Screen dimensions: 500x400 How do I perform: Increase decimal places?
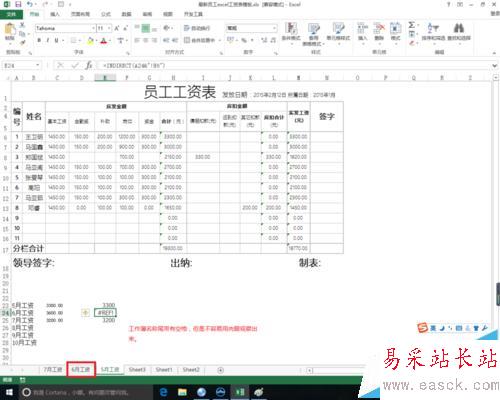pos(264,40)
